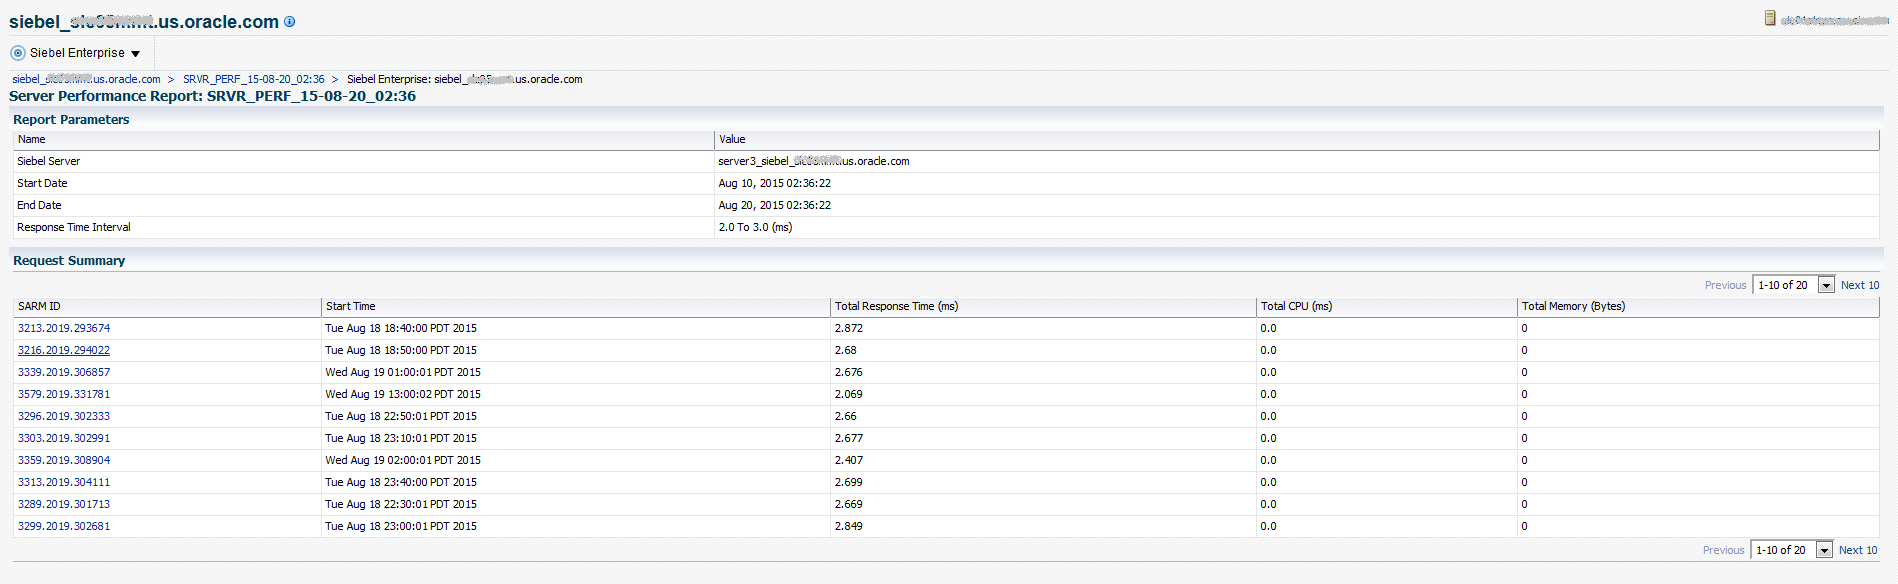Viewport: 1898px width, 584px height.
Task: Open SARM ID 3579.2019.331781
Action: (x=64, y=394)
